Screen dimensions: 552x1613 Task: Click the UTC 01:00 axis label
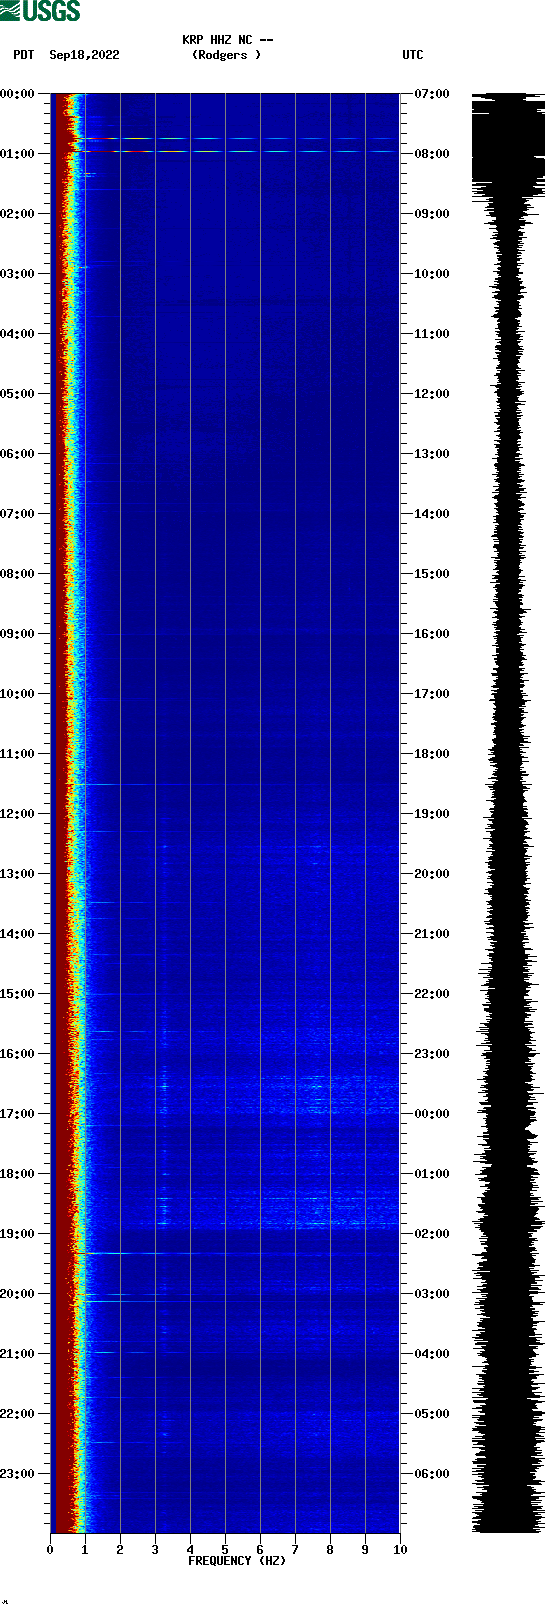pos(432,1174)
